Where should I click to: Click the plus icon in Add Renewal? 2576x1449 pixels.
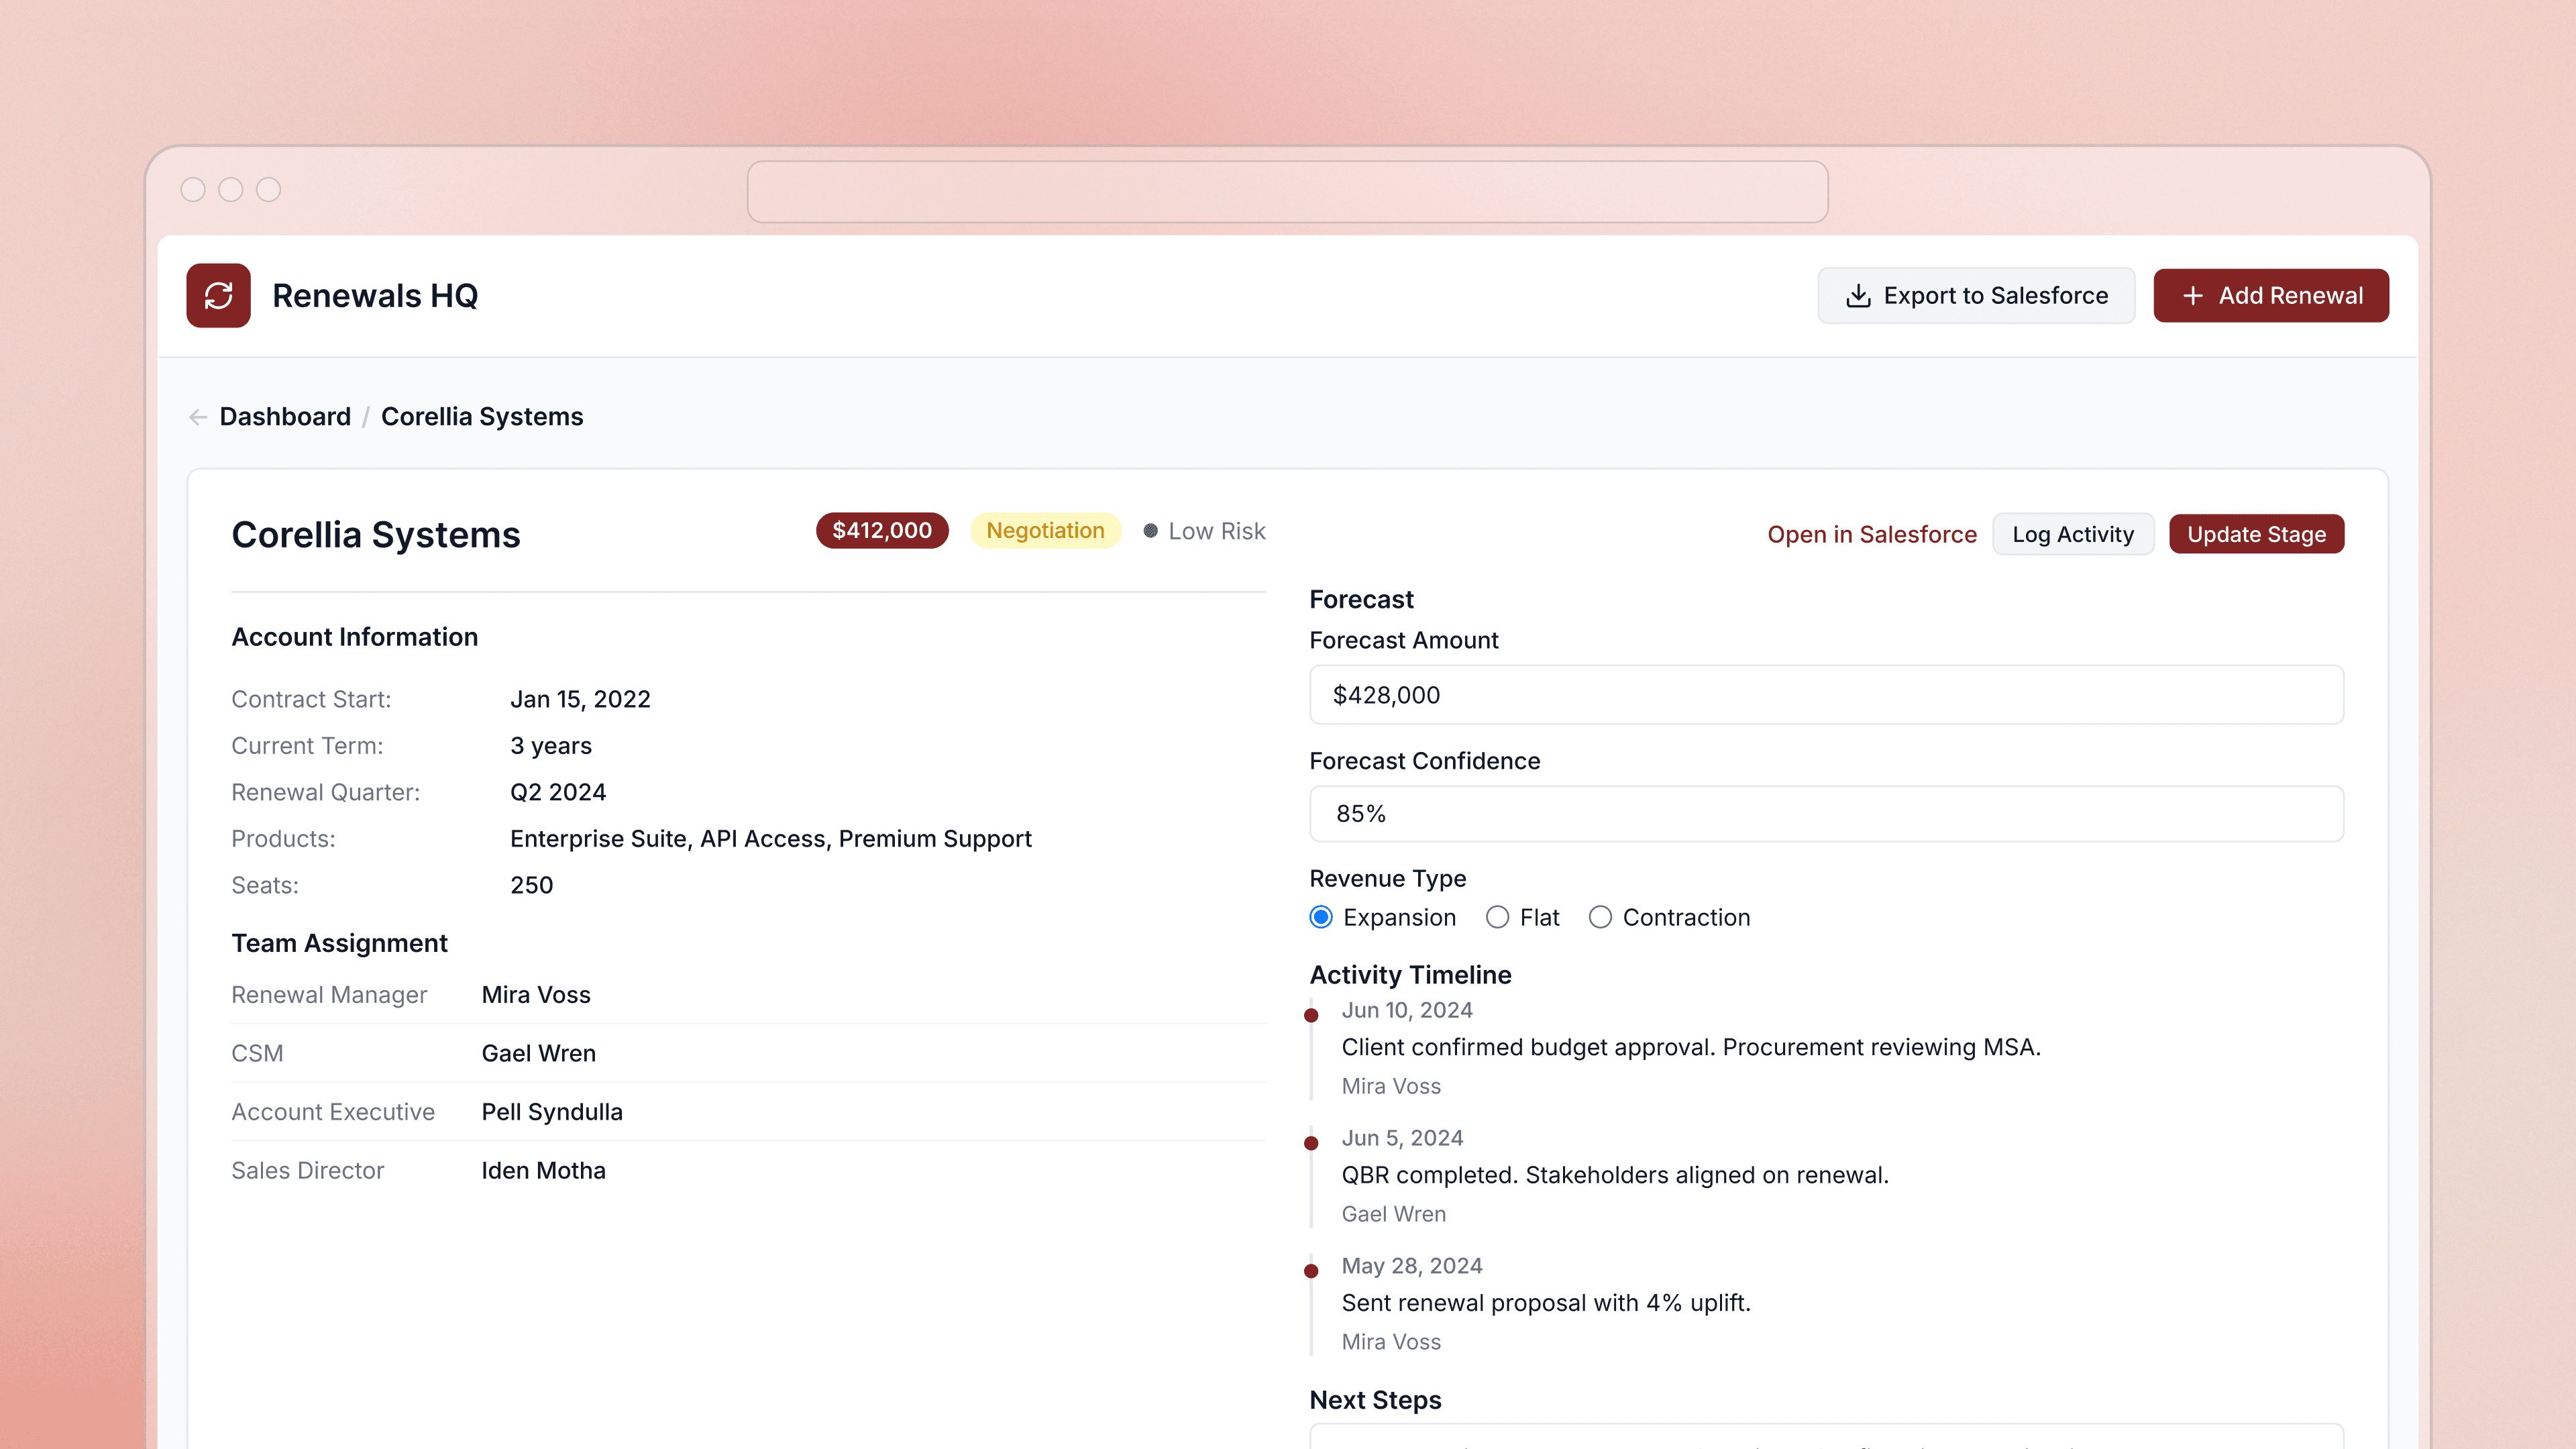pyautogui.click(x=2192, y=295)
